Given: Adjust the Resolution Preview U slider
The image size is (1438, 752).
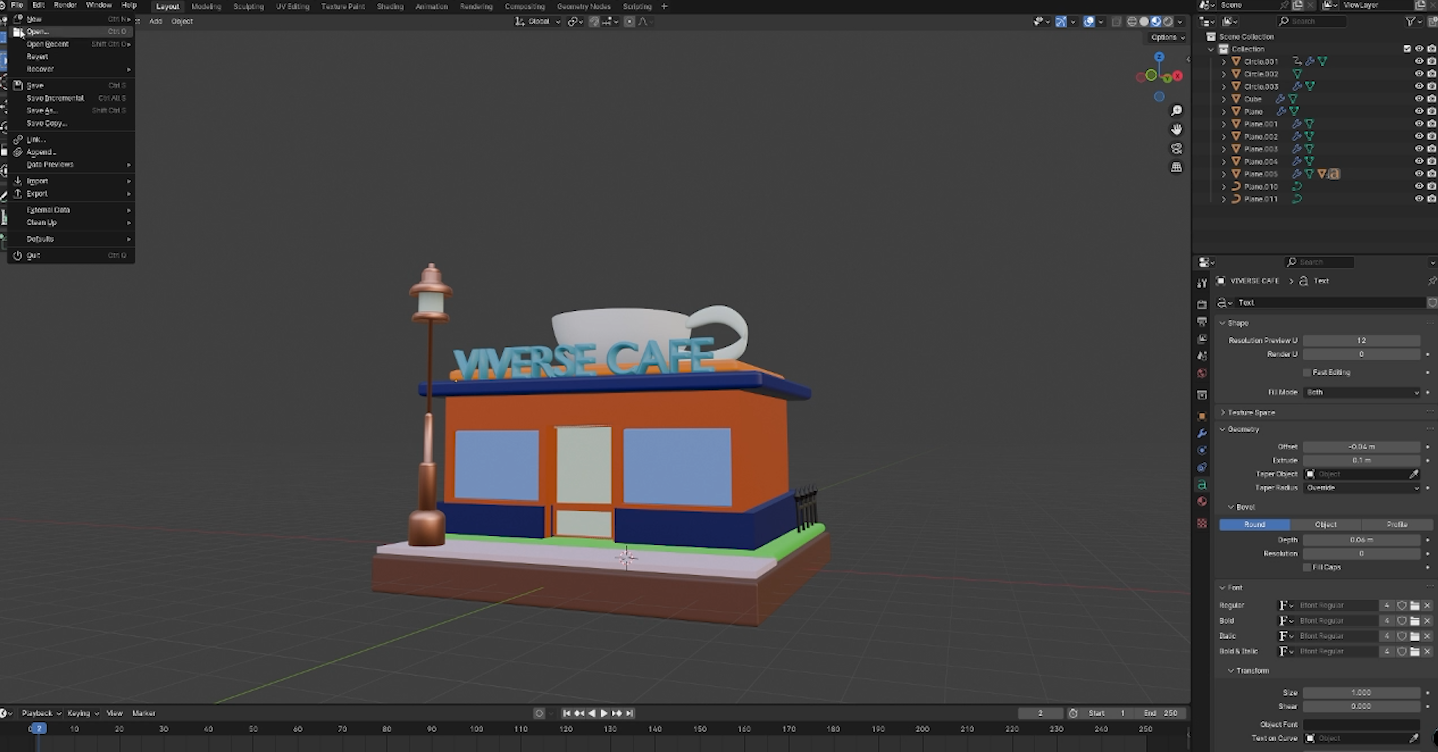Looking at the screenshot, I should click(1362, 340).
